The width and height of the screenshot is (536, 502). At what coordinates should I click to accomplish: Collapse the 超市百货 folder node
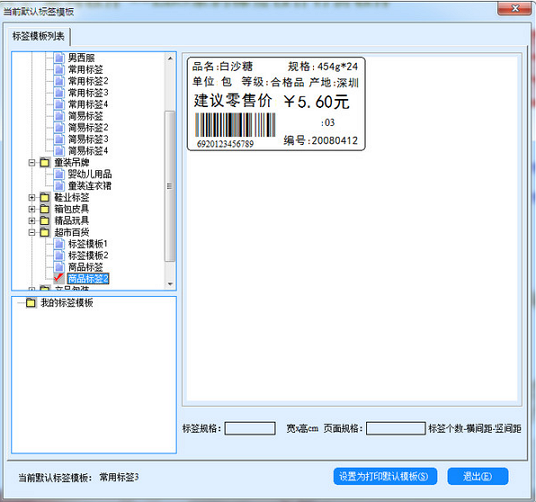click(x=32, y=232)
